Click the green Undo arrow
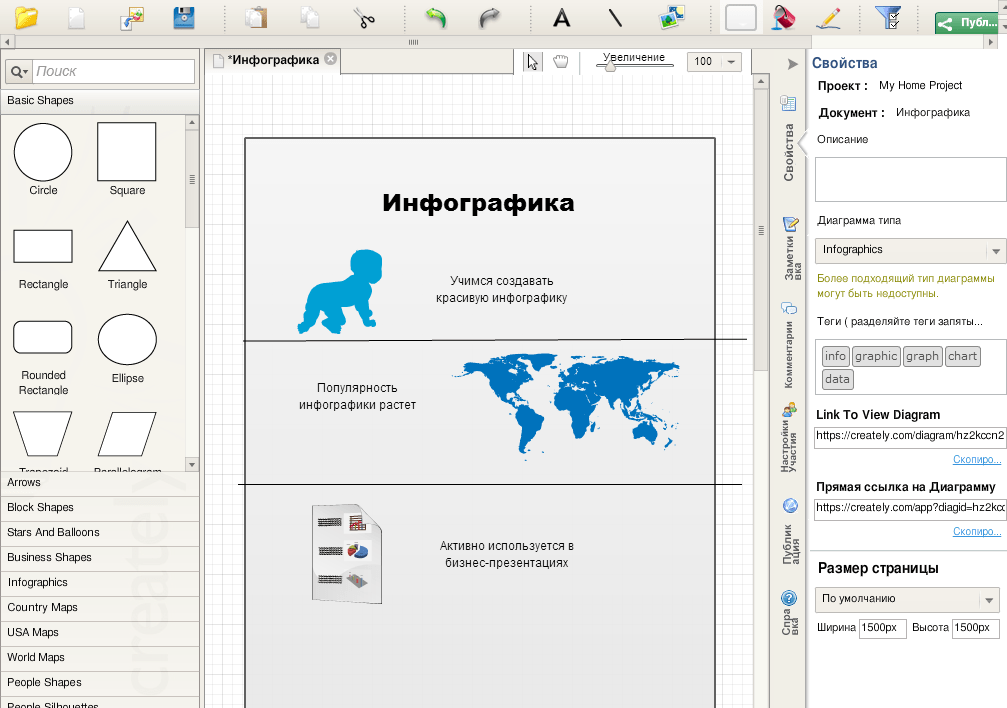The image size is (1007, 708). pos(436,17)
